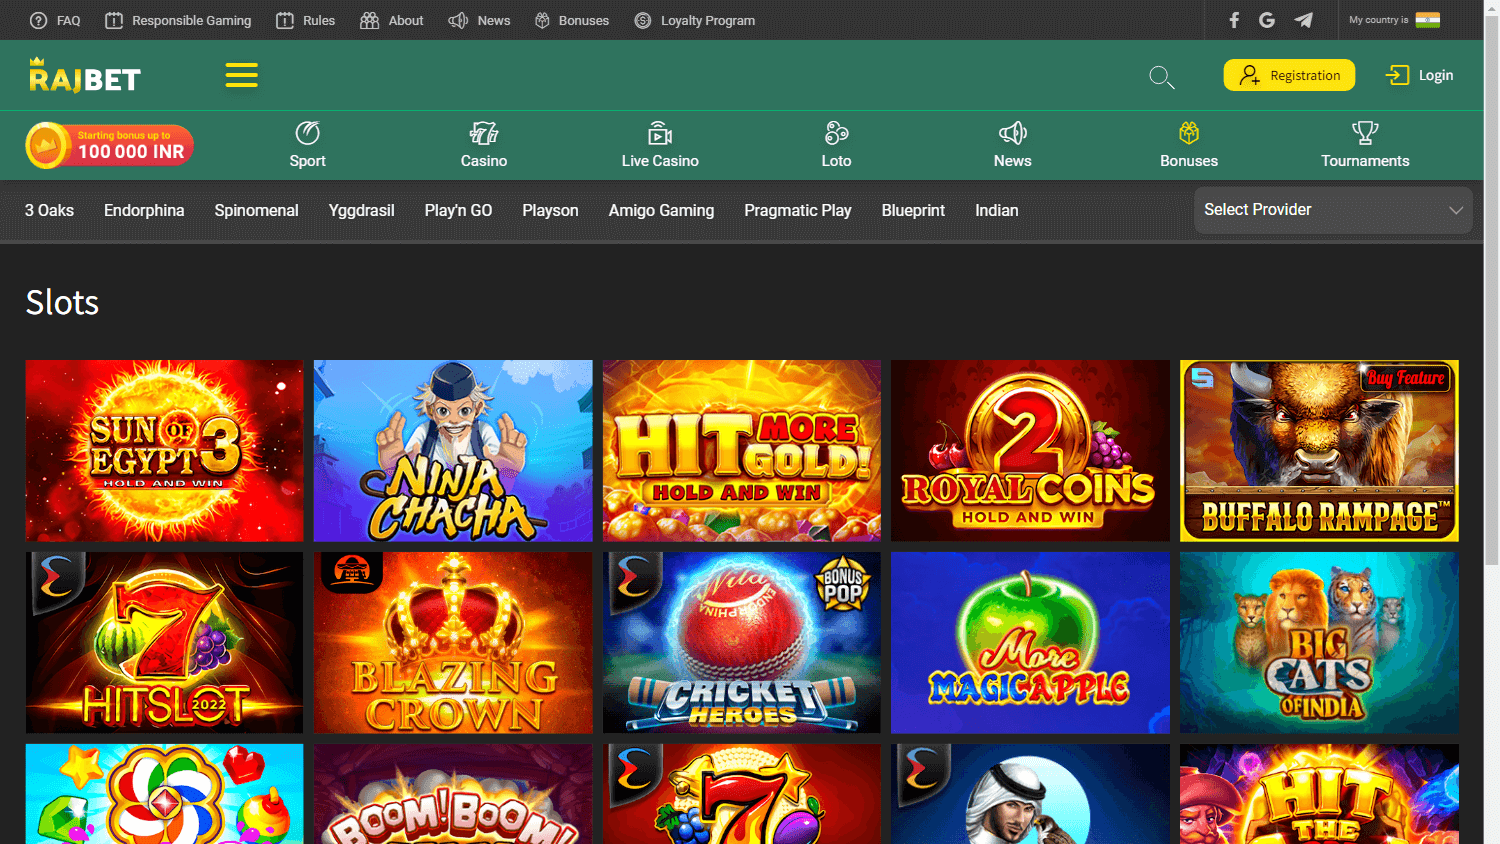Open the colorful candy flower slot thumbnail
This screenshot has width=1500, height=844.
coord(164,794)
